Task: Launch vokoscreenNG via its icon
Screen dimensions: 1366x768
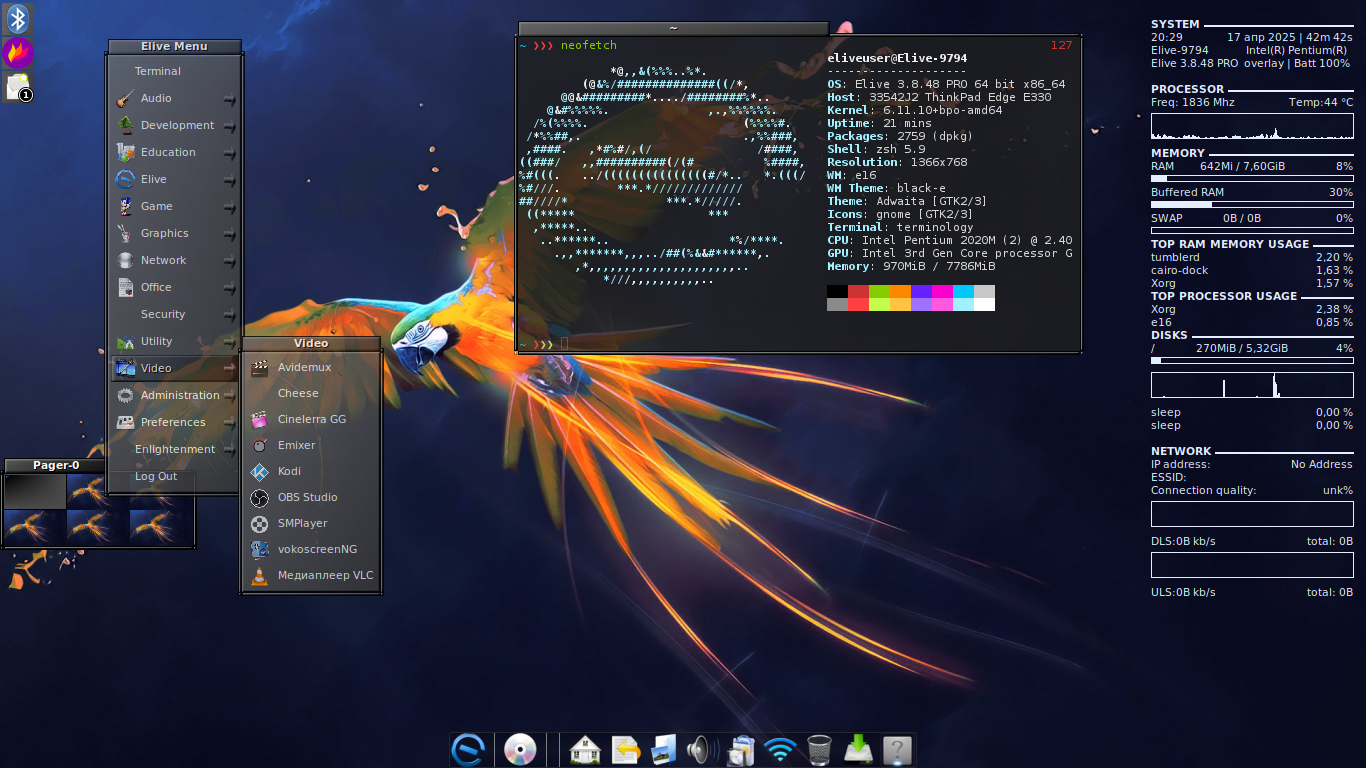Action: (259, 549)
